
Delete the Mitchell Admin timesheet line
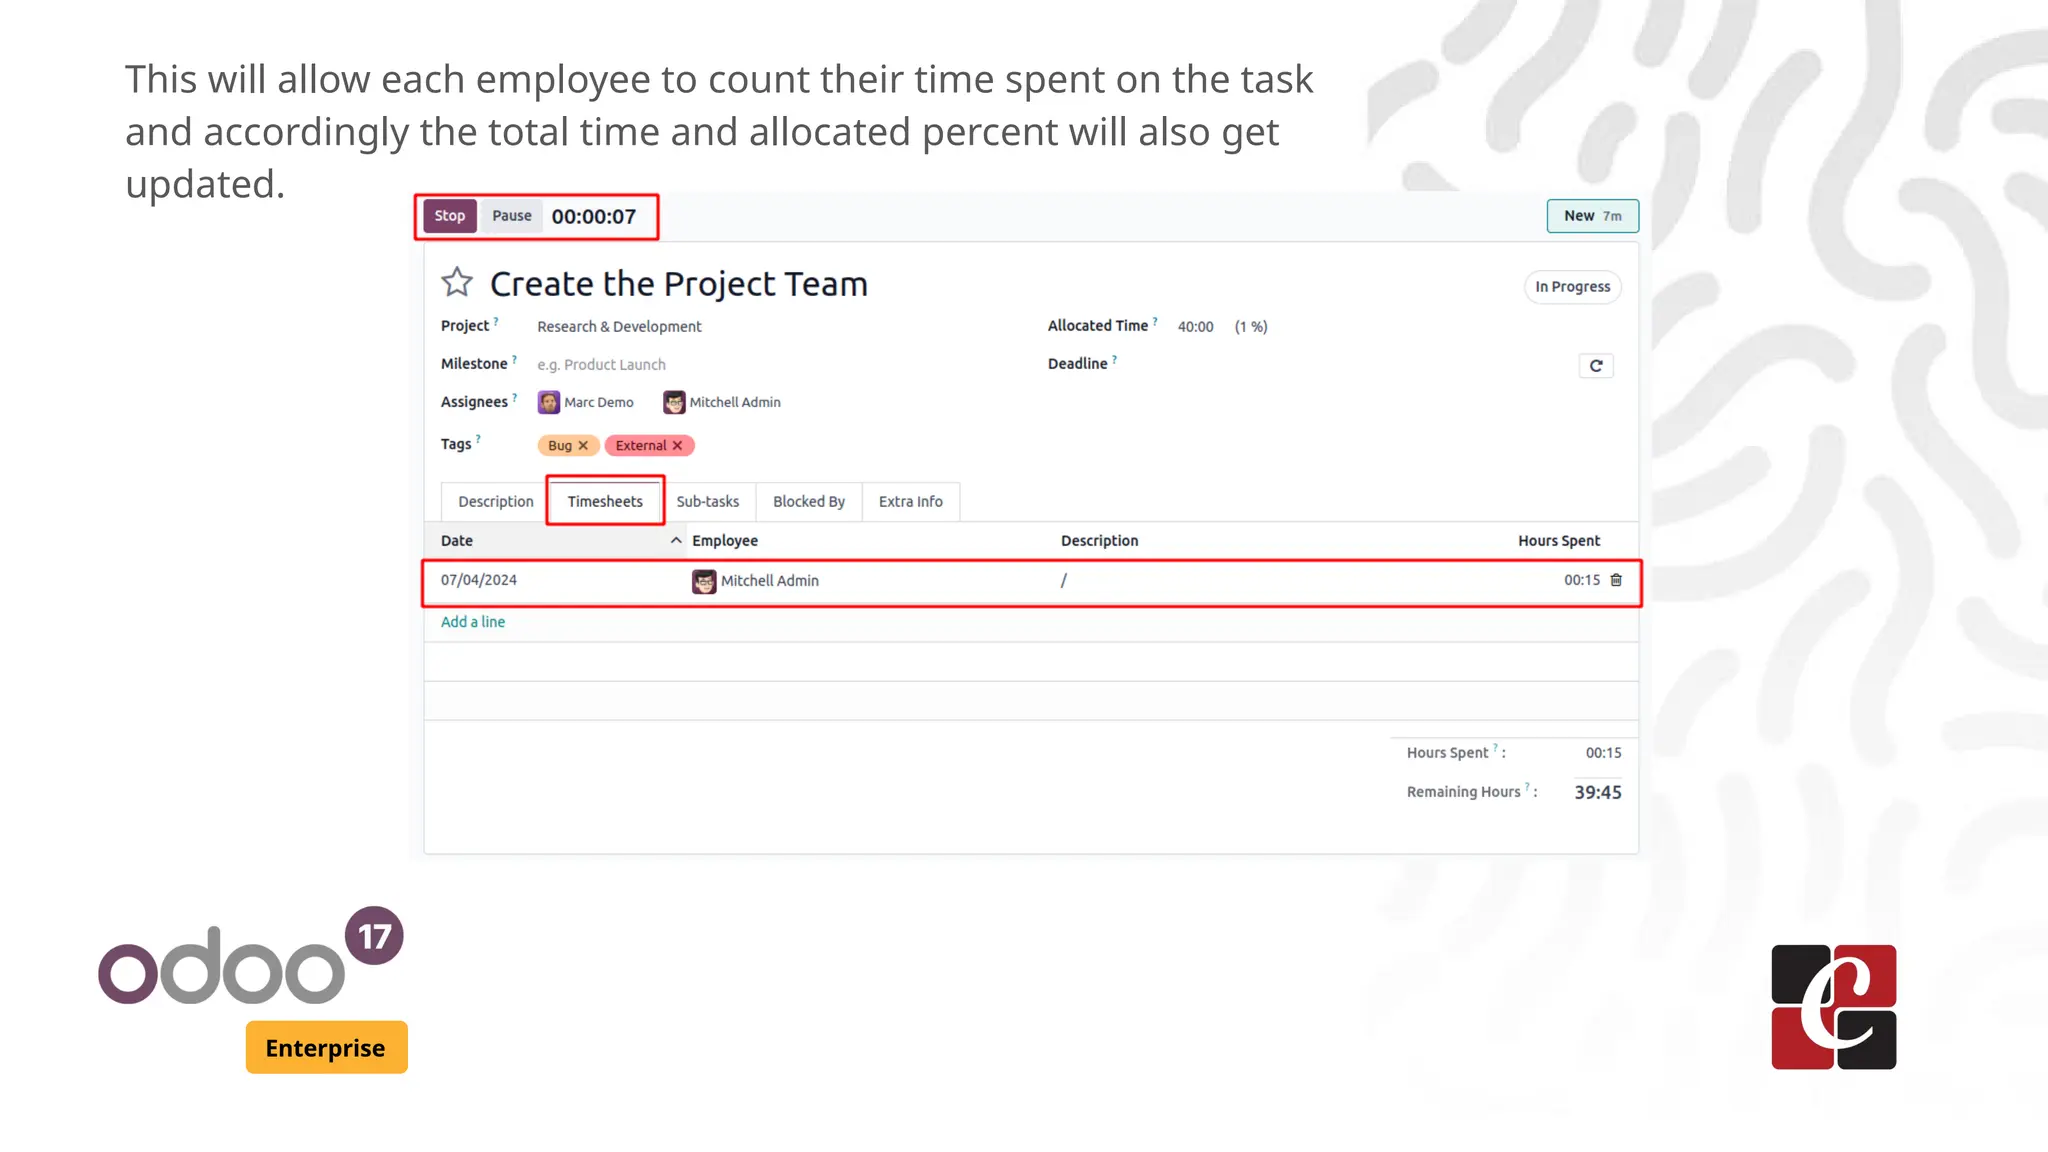(1616, 580)
